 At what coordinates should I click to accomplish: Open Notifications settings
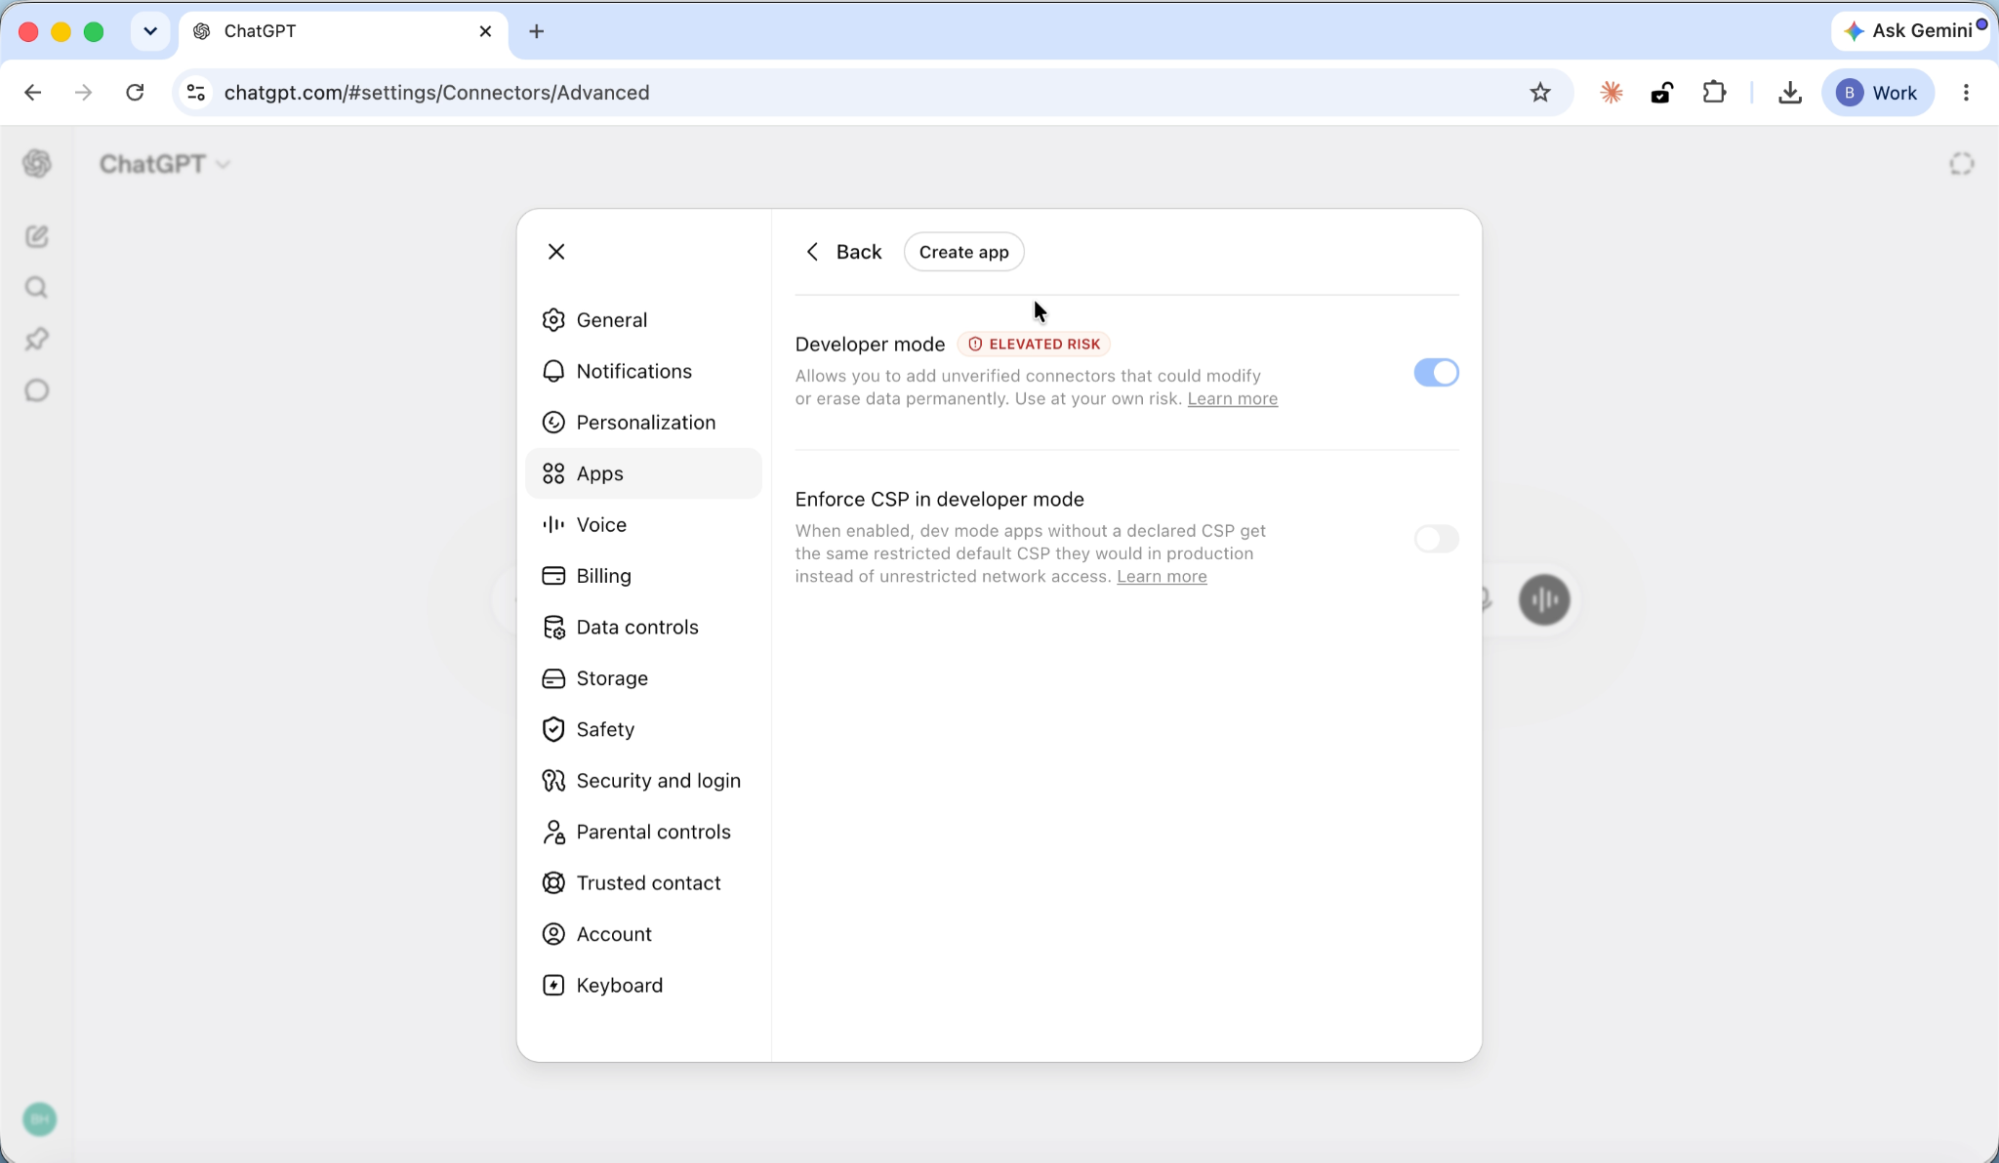coord(643,371)
